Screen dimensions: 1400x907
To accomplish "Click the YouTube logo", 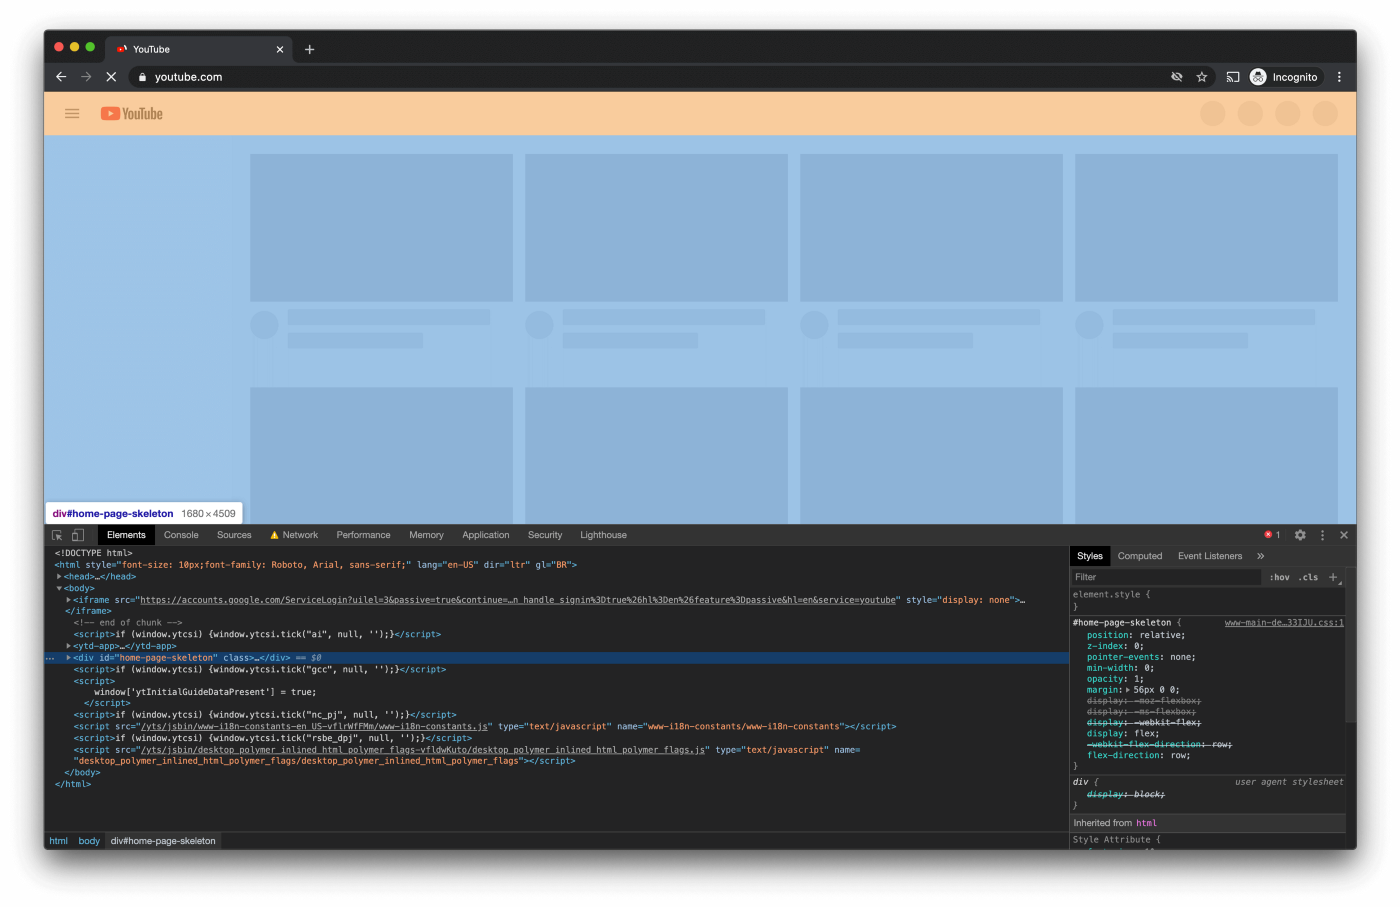I will (131, 114).
